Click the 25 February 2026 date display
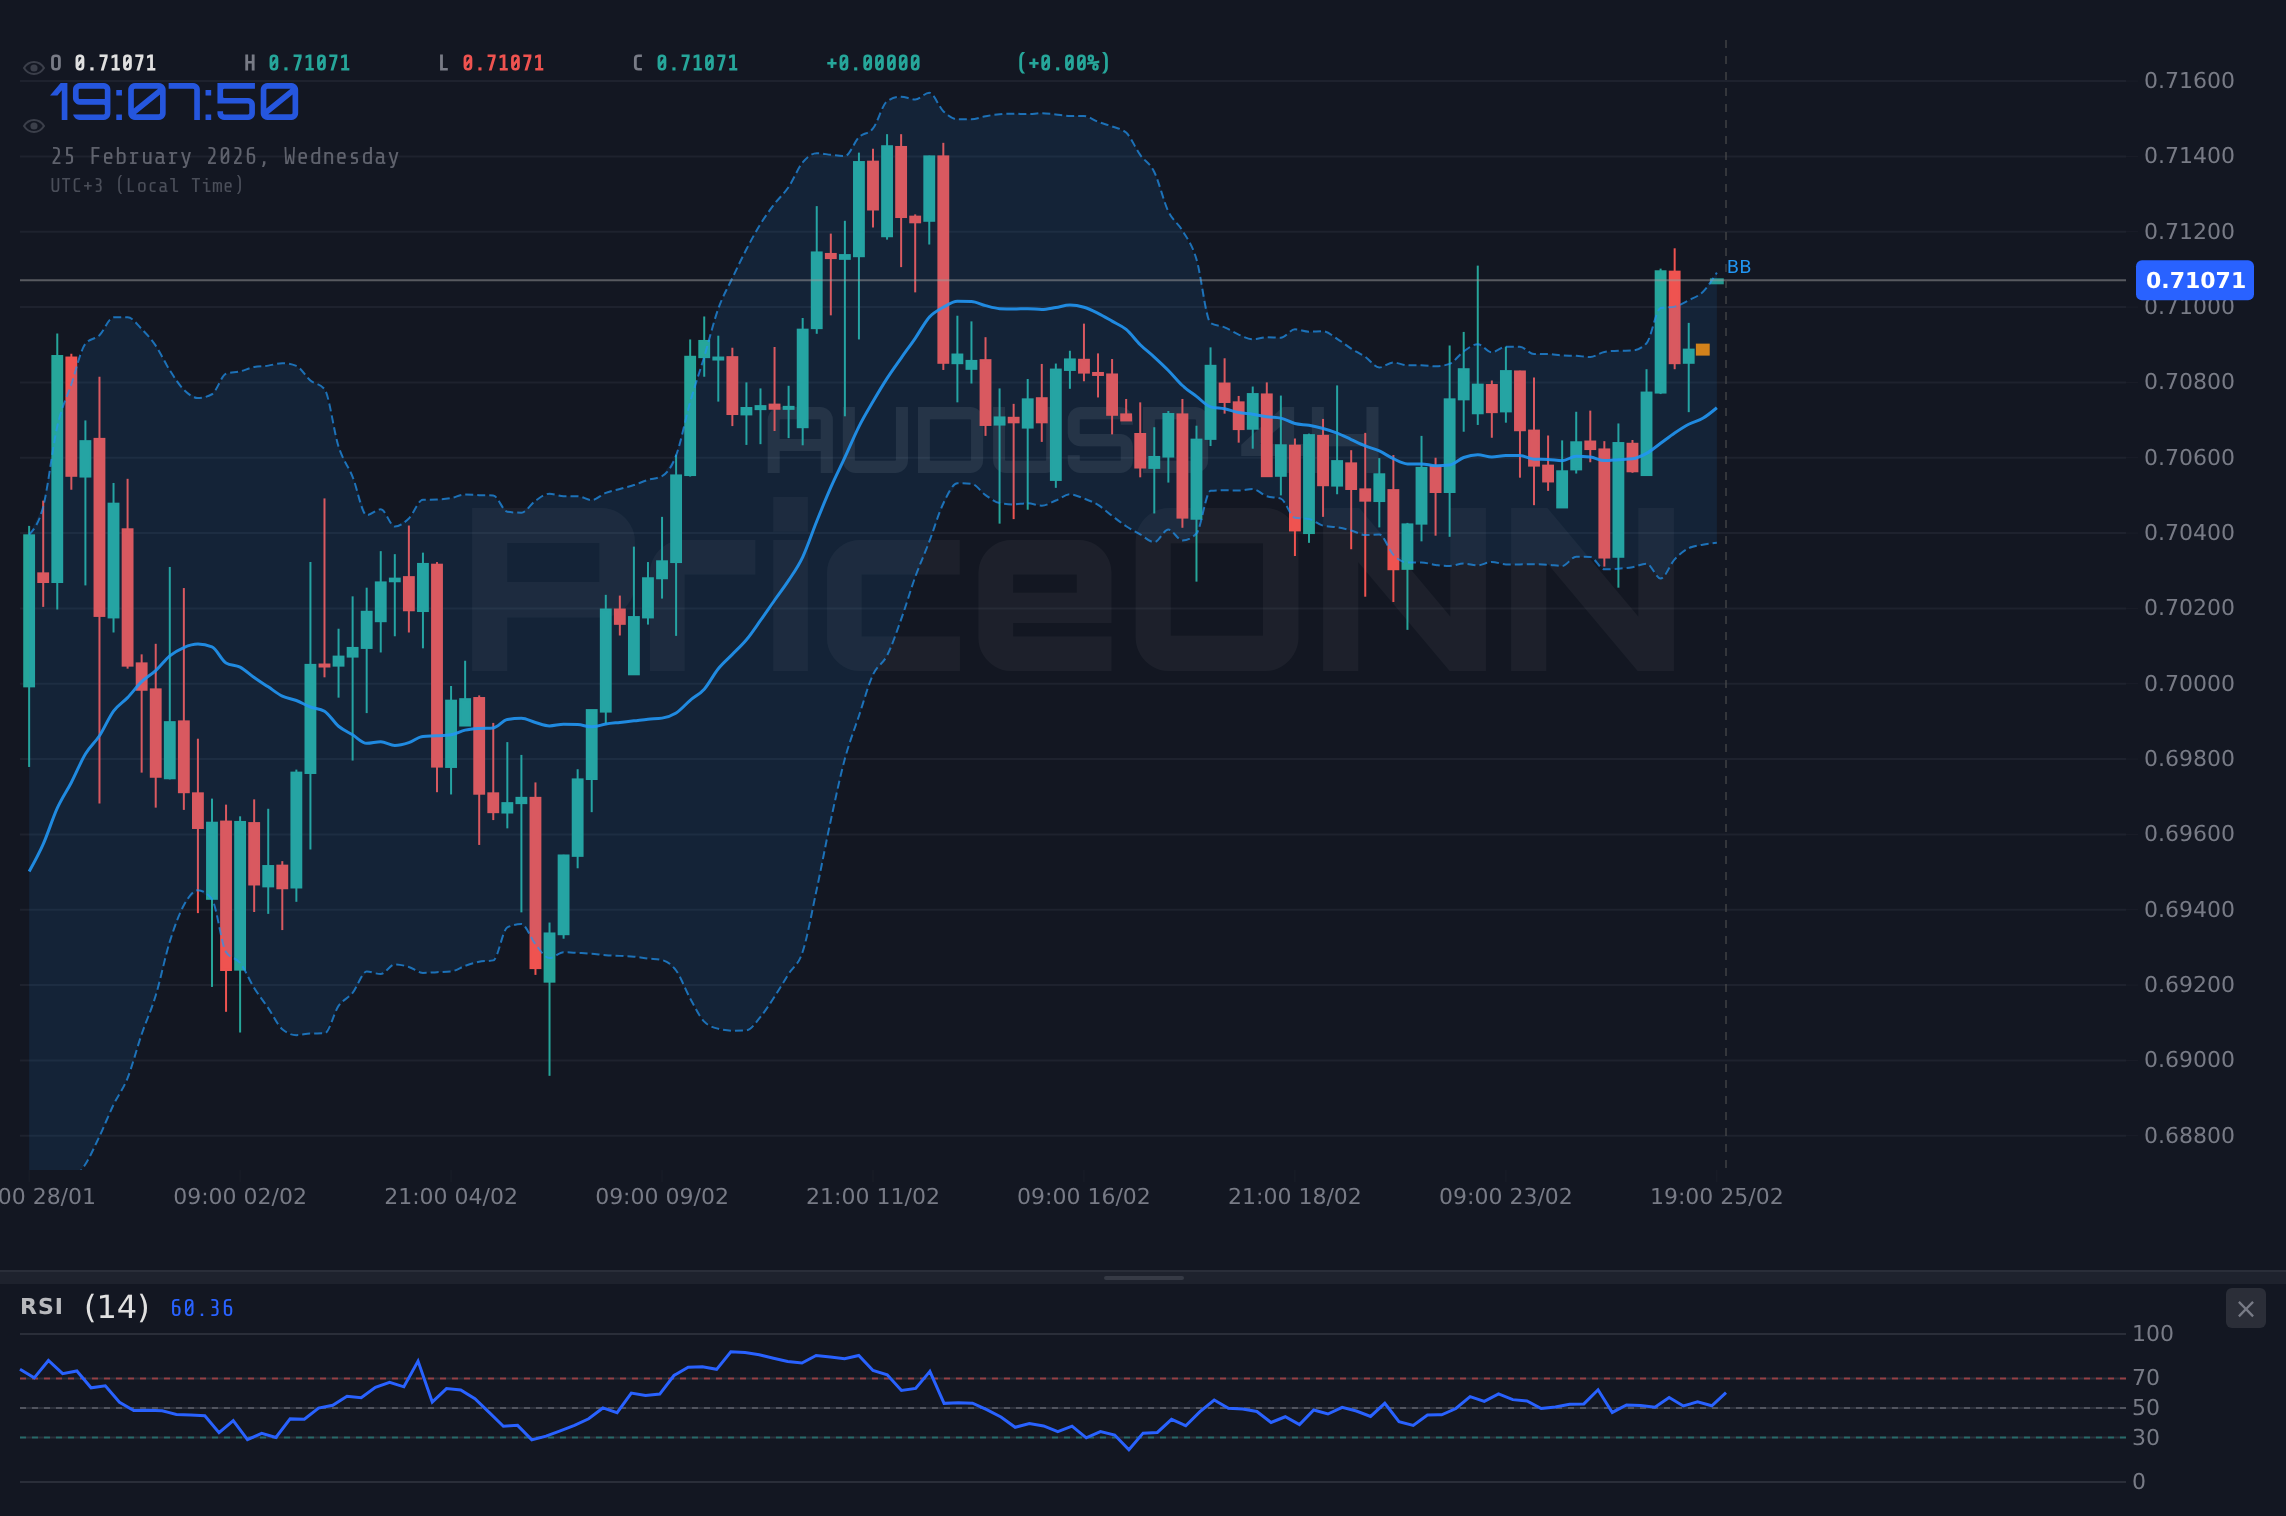The width and height of the screenshot is (2286, 1516). click(225, 156)
